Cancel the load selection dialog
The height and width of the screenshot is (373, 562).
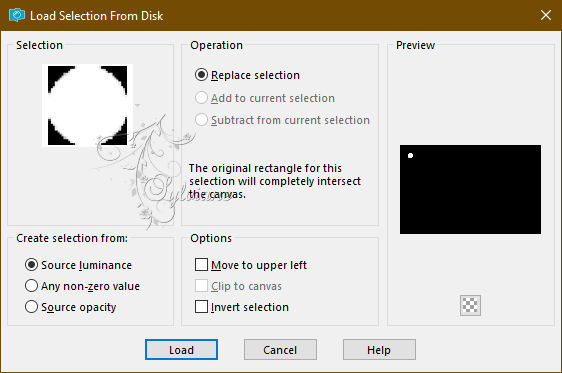coord(280,350)
